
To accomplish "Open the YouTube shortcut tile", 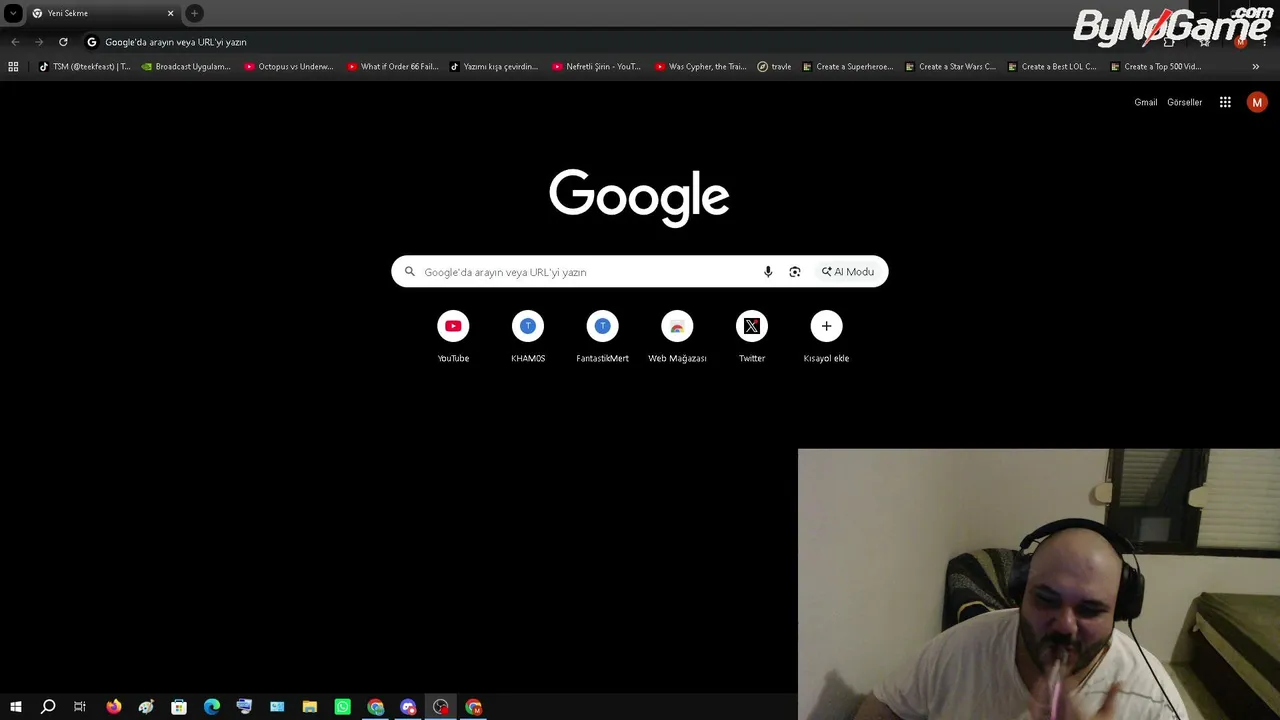I will coord(453,337).
